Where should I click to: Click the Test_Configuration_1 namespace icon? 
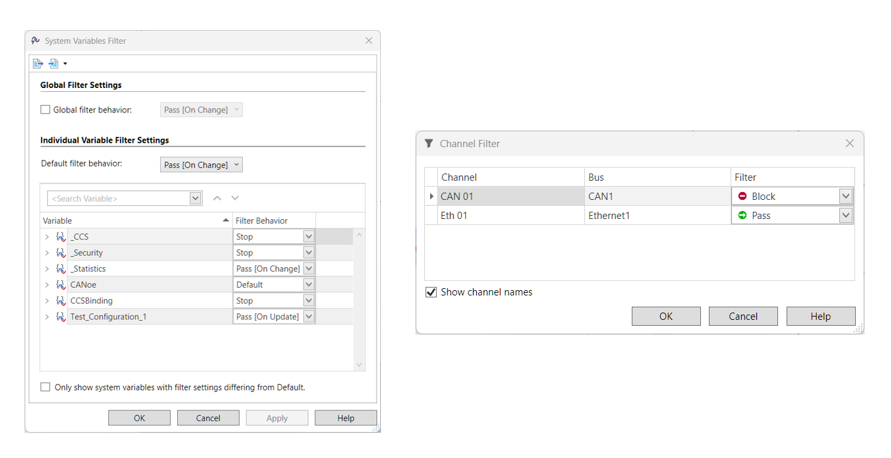tap(61, 317)
